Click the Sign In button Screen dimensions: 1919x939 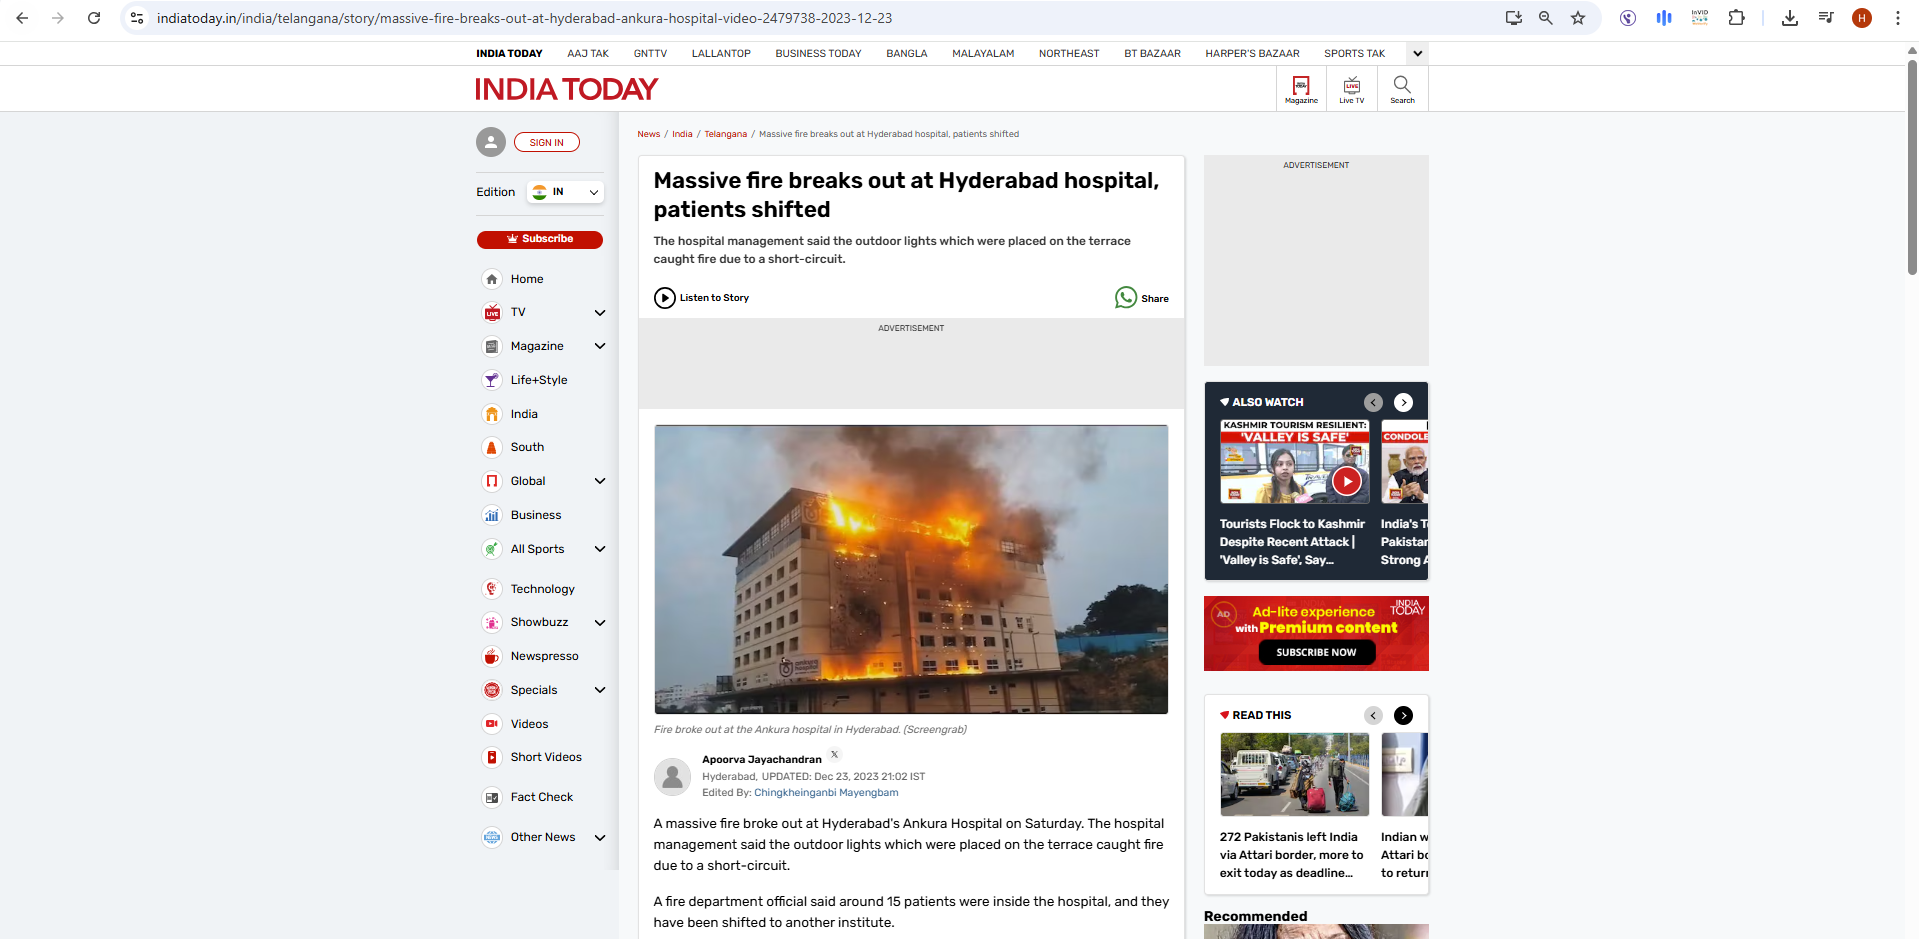pos(547,143)
